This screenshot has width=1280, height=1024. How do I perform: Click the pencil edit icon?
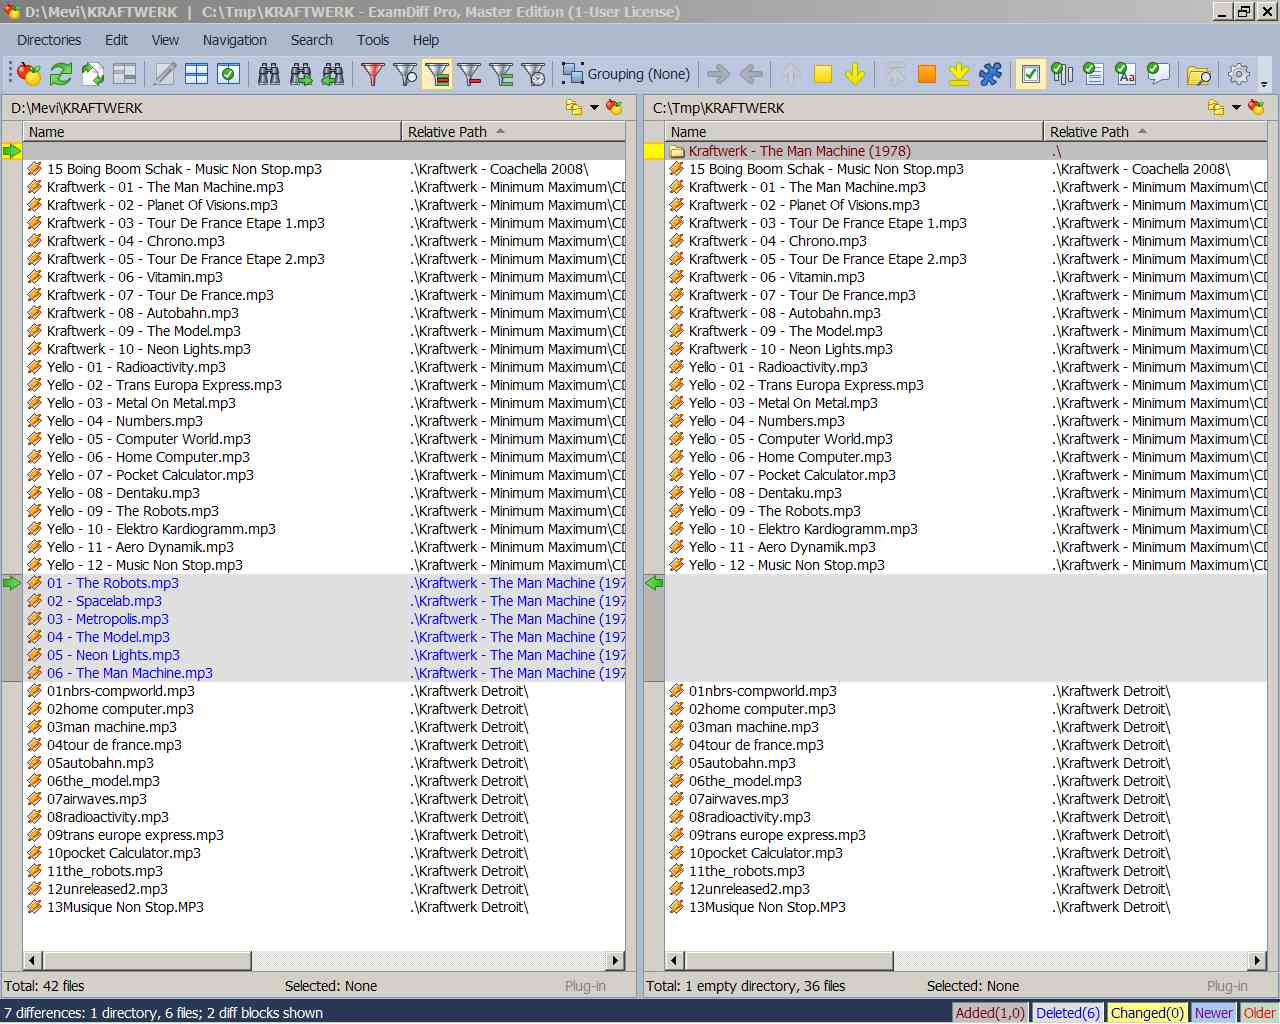coord(165,74)
